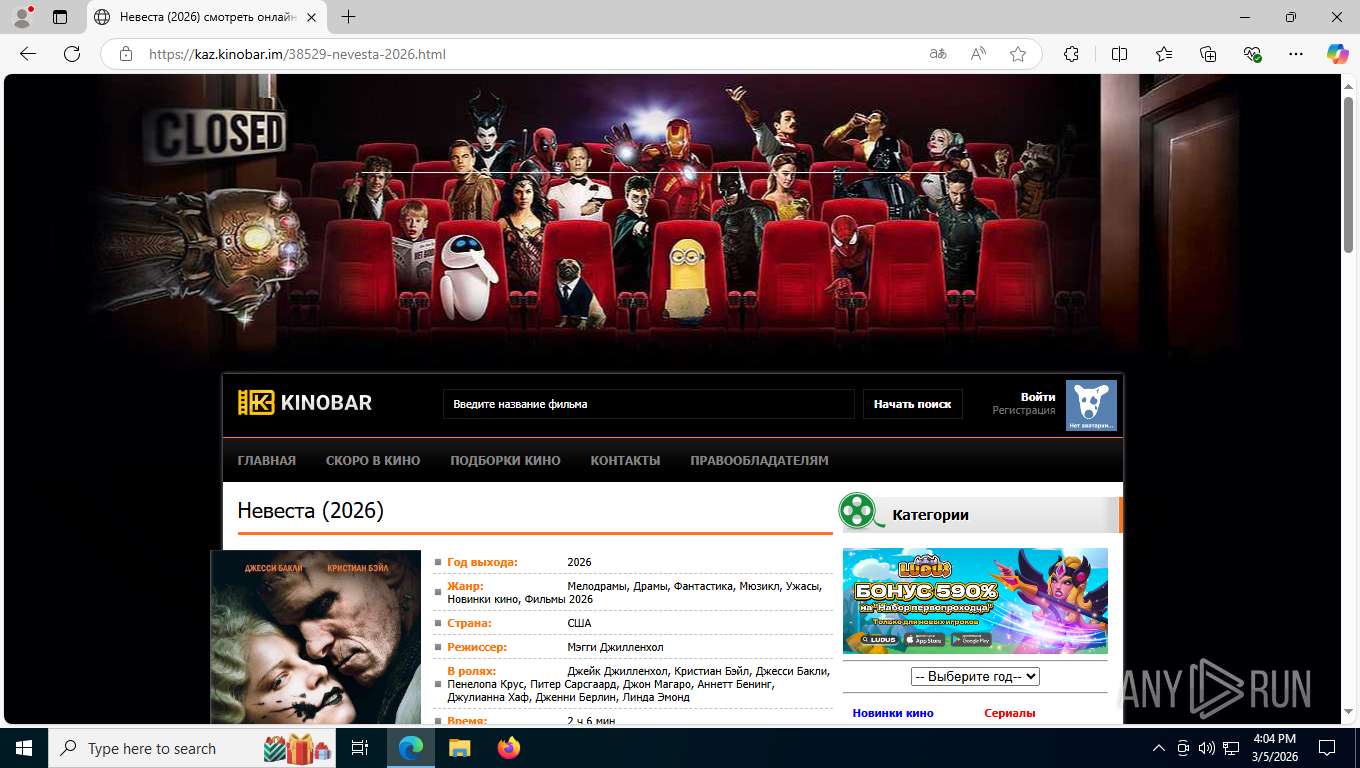Open clock and date in taskbar
Image resolution: width=1360 pixels, height=768 pixels.
coord(1273,748)
